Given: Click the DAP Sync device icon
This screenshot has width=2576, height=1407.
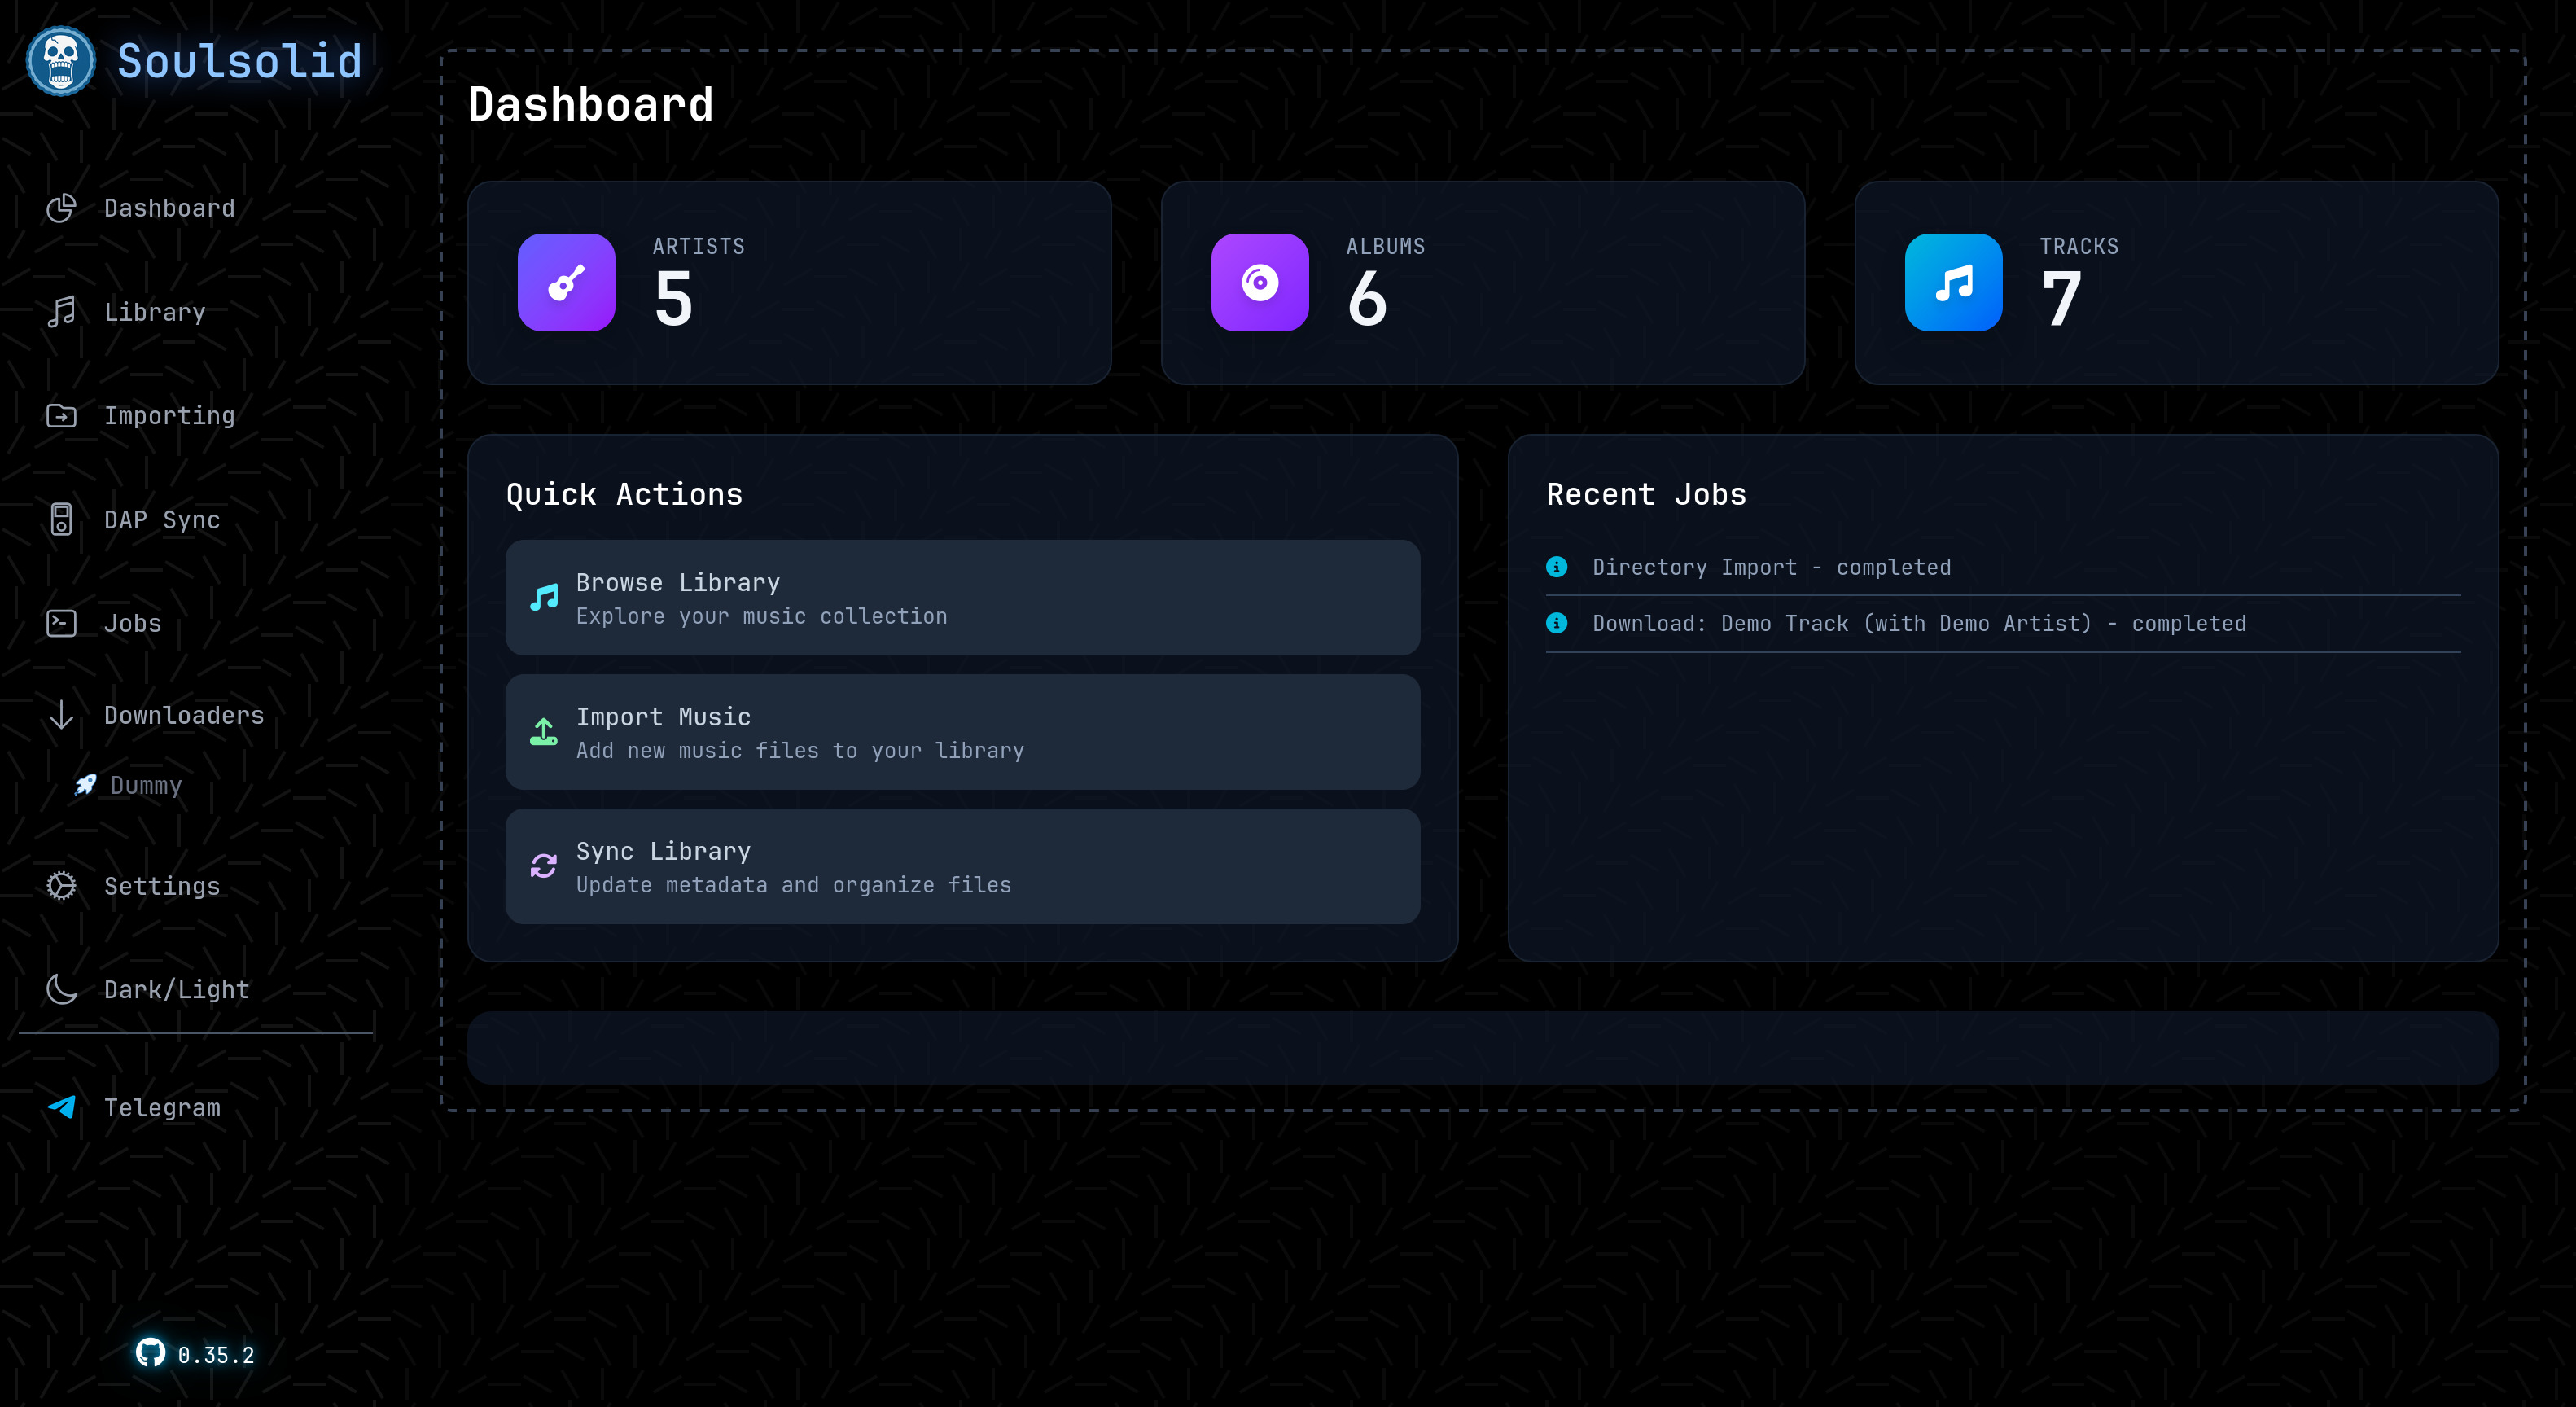Looking at the screenshot, I should coord(61,519).
